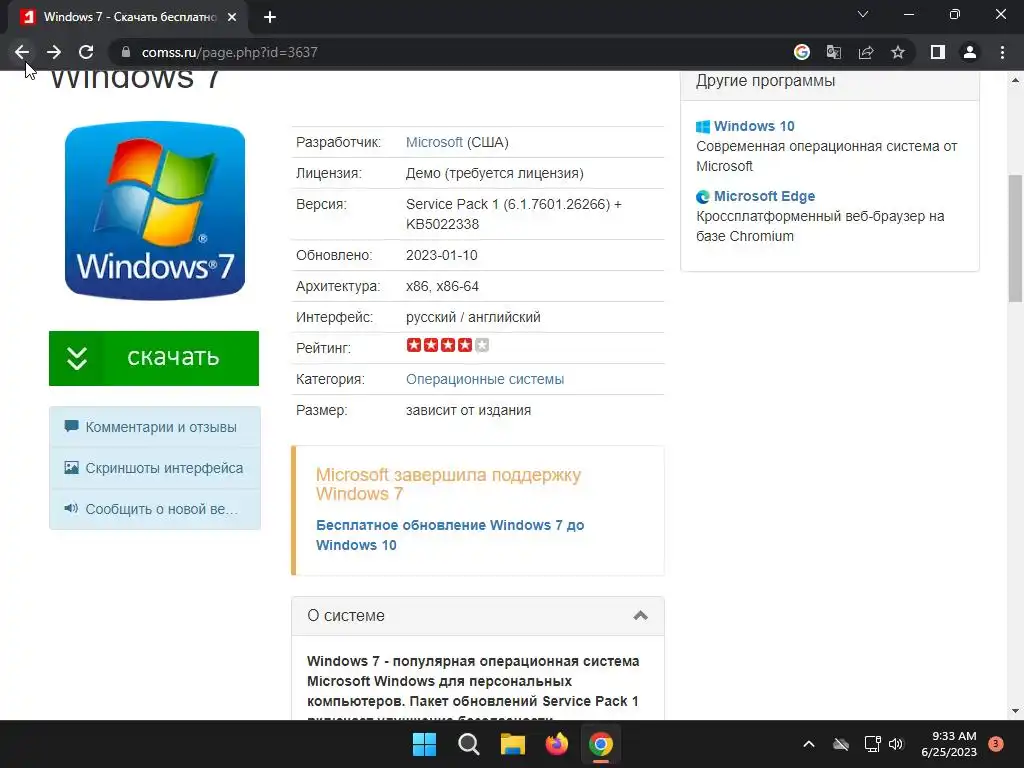The image size is (1024, 768).
Task: Open taskbar Search icon
Action: point(468,744)
